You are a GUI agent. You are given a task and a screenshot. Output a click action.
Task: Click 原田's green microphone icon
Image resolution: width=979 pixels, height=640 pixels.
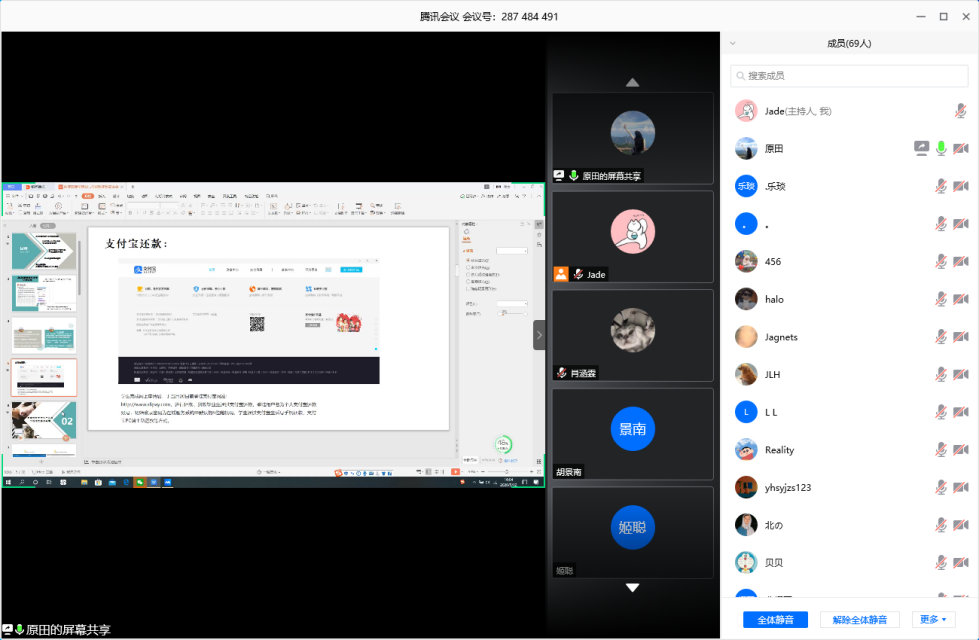coord(941,148)
